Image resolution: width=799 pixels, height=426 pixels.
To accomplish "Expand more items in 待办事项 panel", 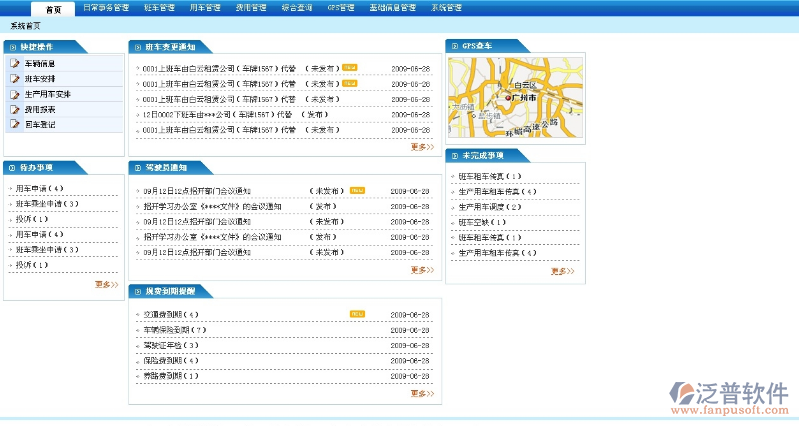I will pyautogui.click(x=106, y=284).
